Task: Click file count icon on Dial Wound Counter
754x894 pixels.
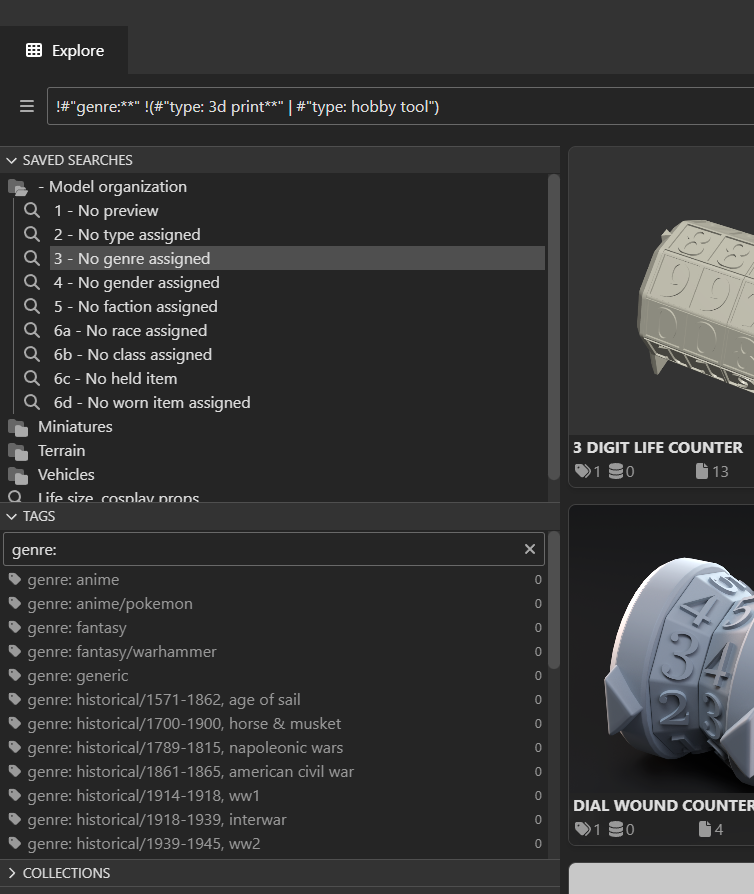Action: [x=705, y=829]
